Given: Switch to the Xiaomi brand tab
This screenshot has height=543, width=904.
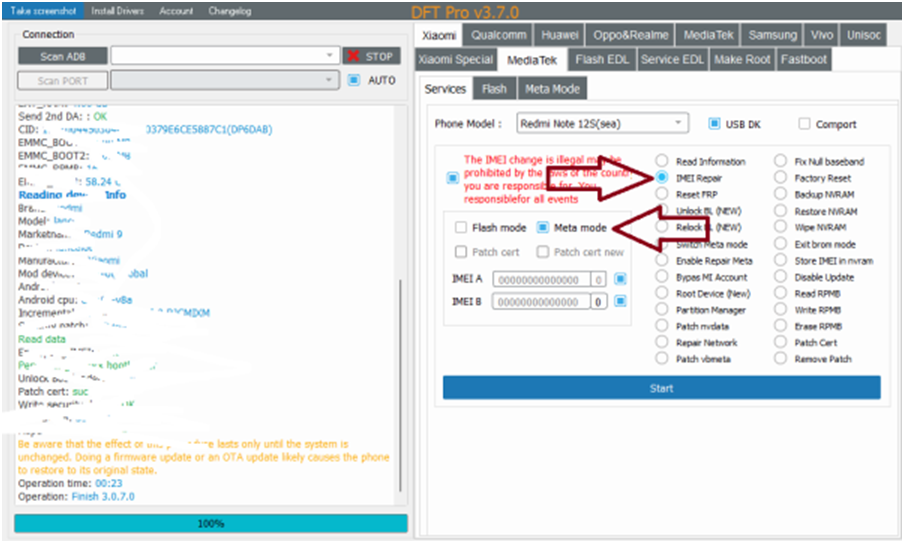Looking at the screenshot, I should pos(439,35).
